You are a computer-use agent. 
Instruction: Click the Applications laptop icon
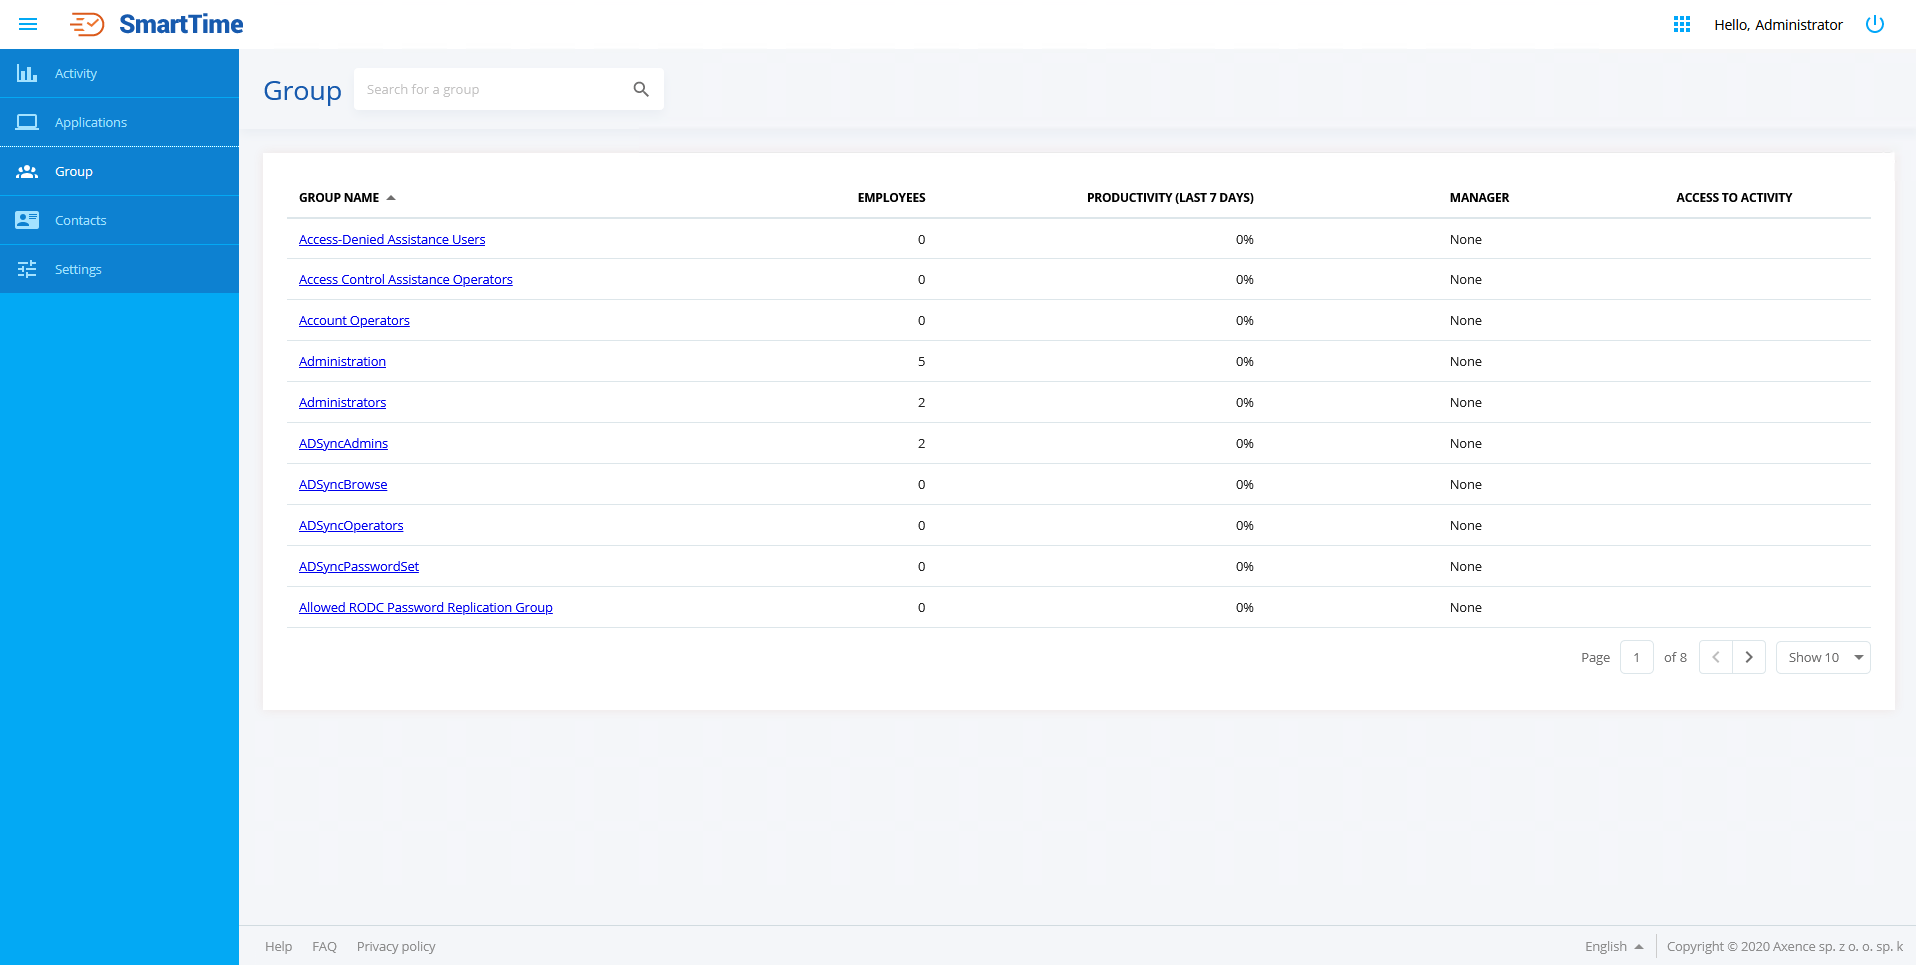coord(27,122)
